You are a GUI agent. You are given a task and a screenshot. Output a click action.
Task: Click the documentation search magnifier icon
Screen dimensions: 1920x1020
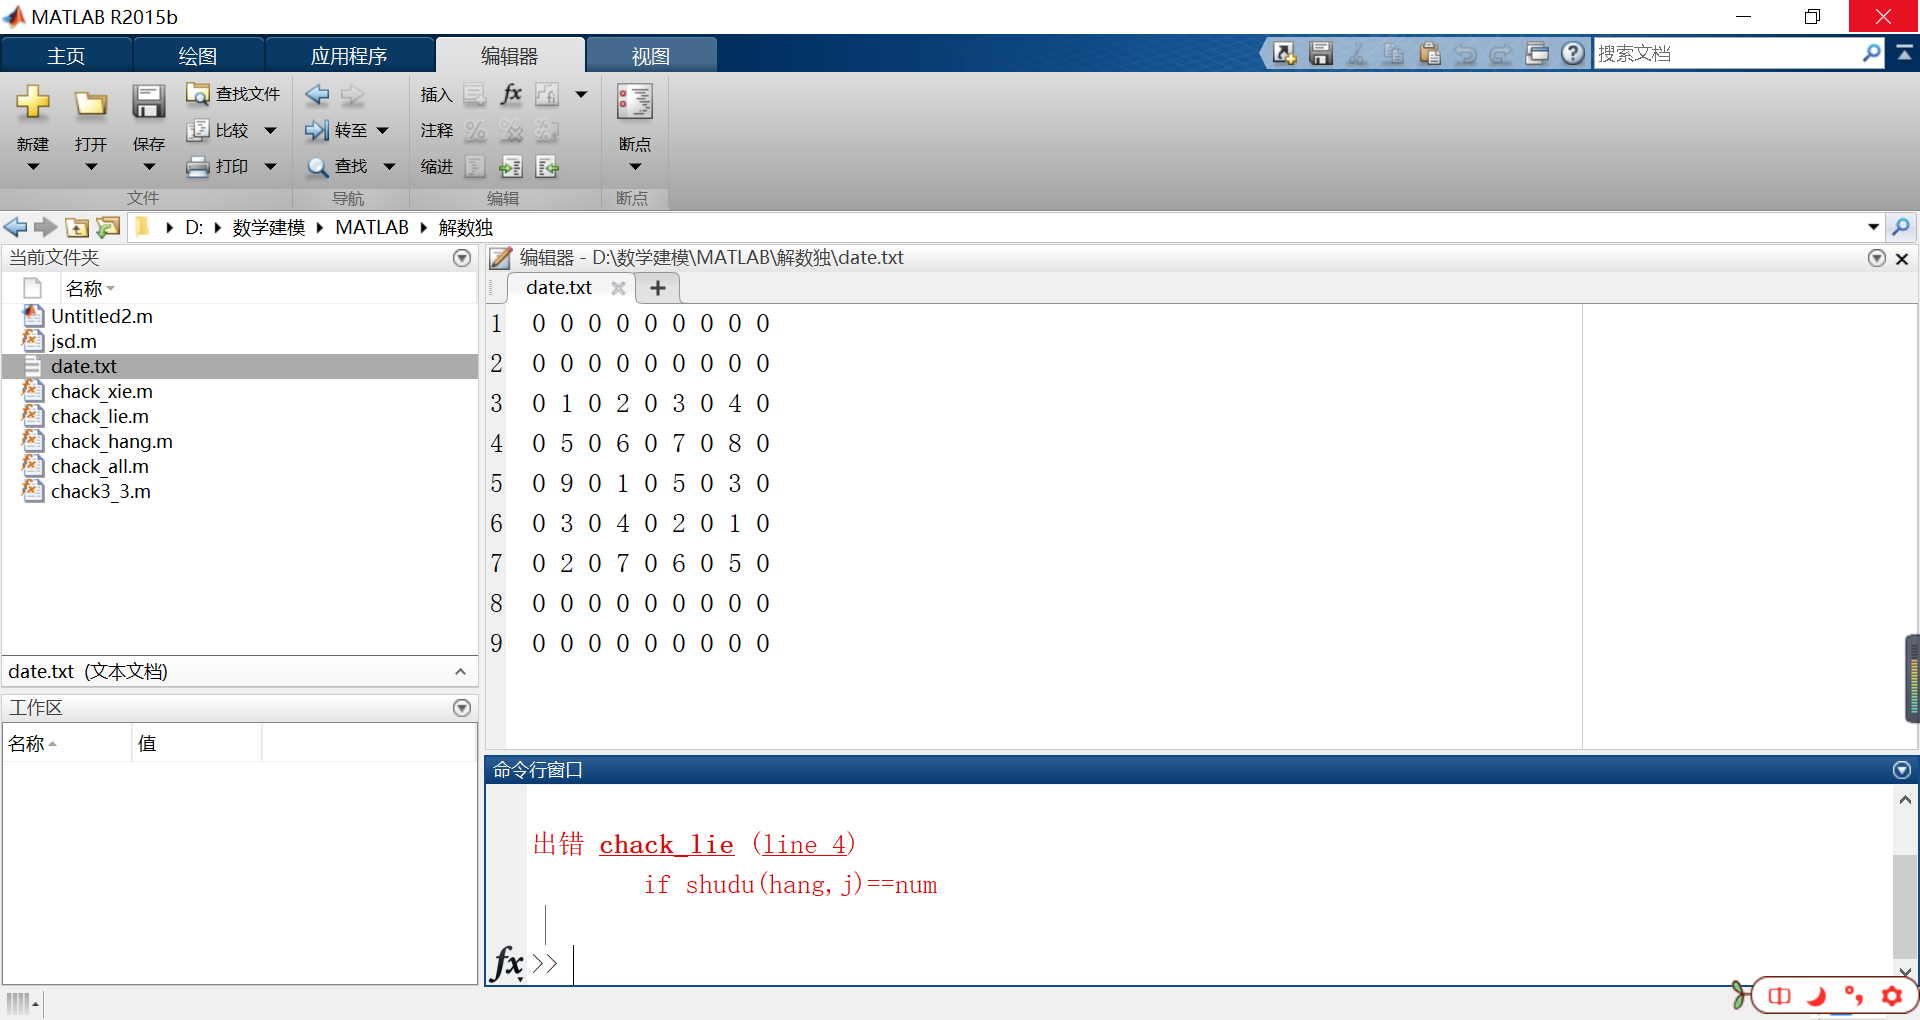pyautogui.click(x=1872, y=54)
